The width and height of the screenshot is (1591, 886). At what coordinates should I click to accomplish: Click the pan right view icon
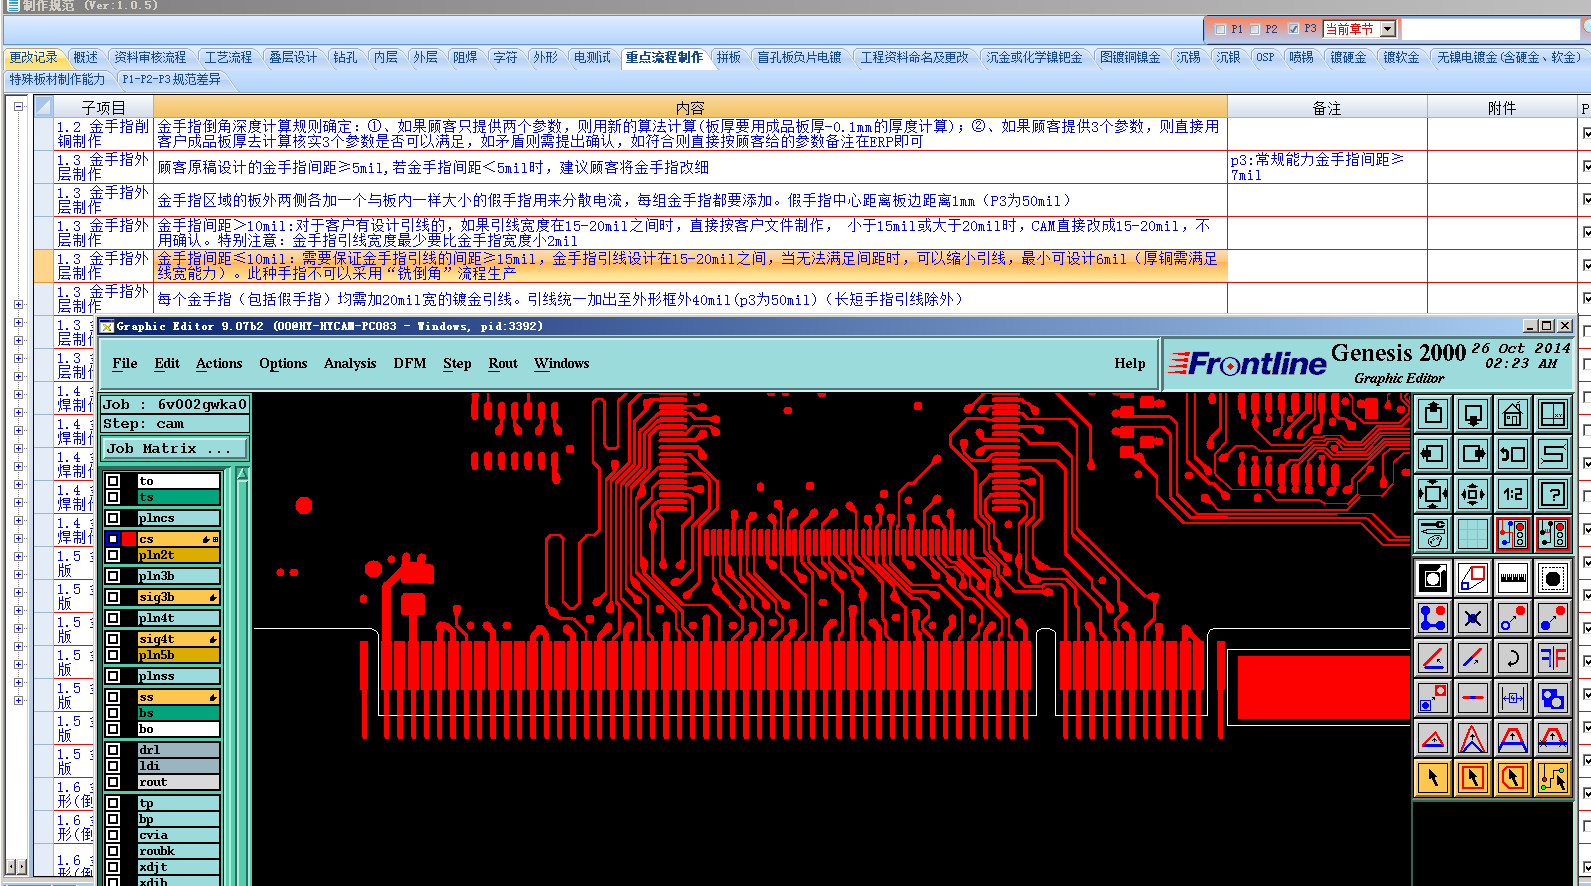[1473, 454]
